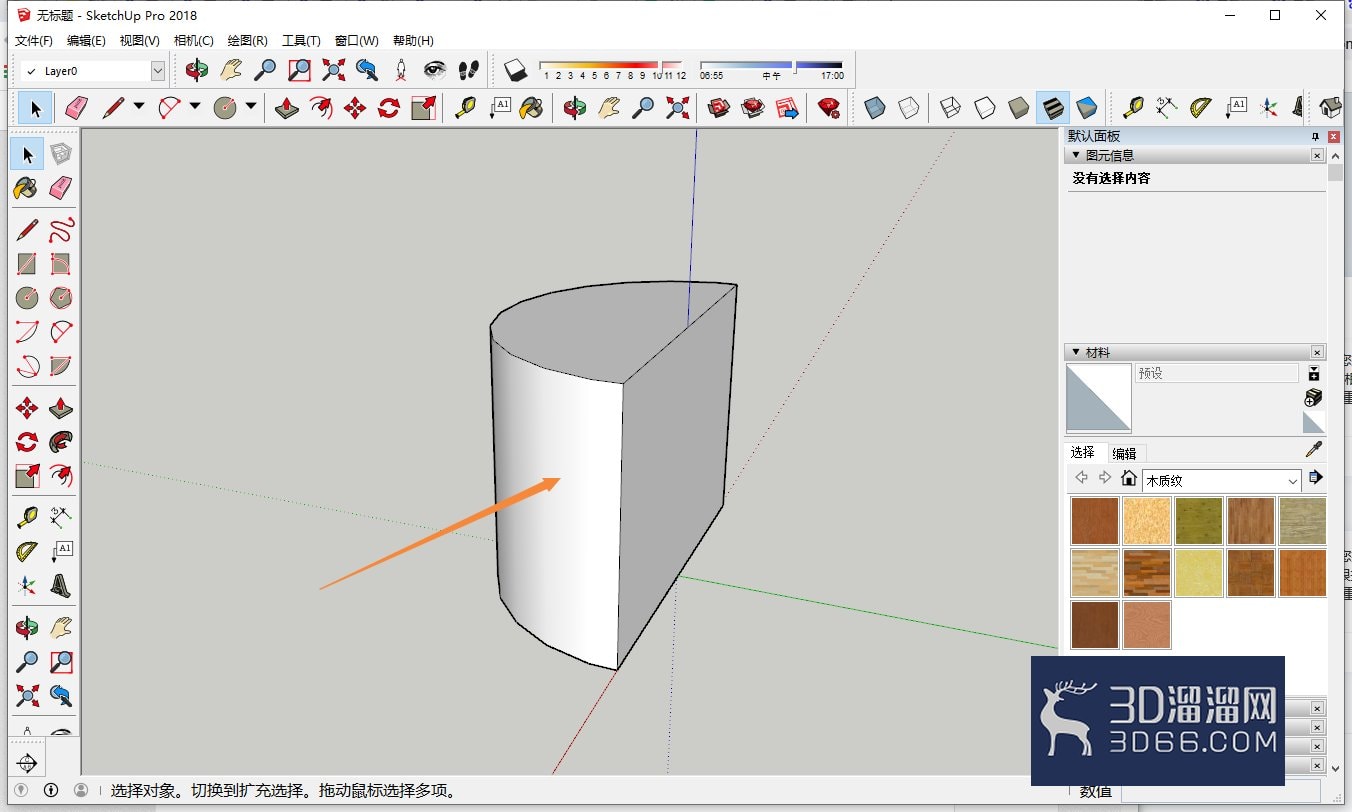
Task: Pick the Push/Pull tool in top toolbar
Action: (x=287, y=108)
